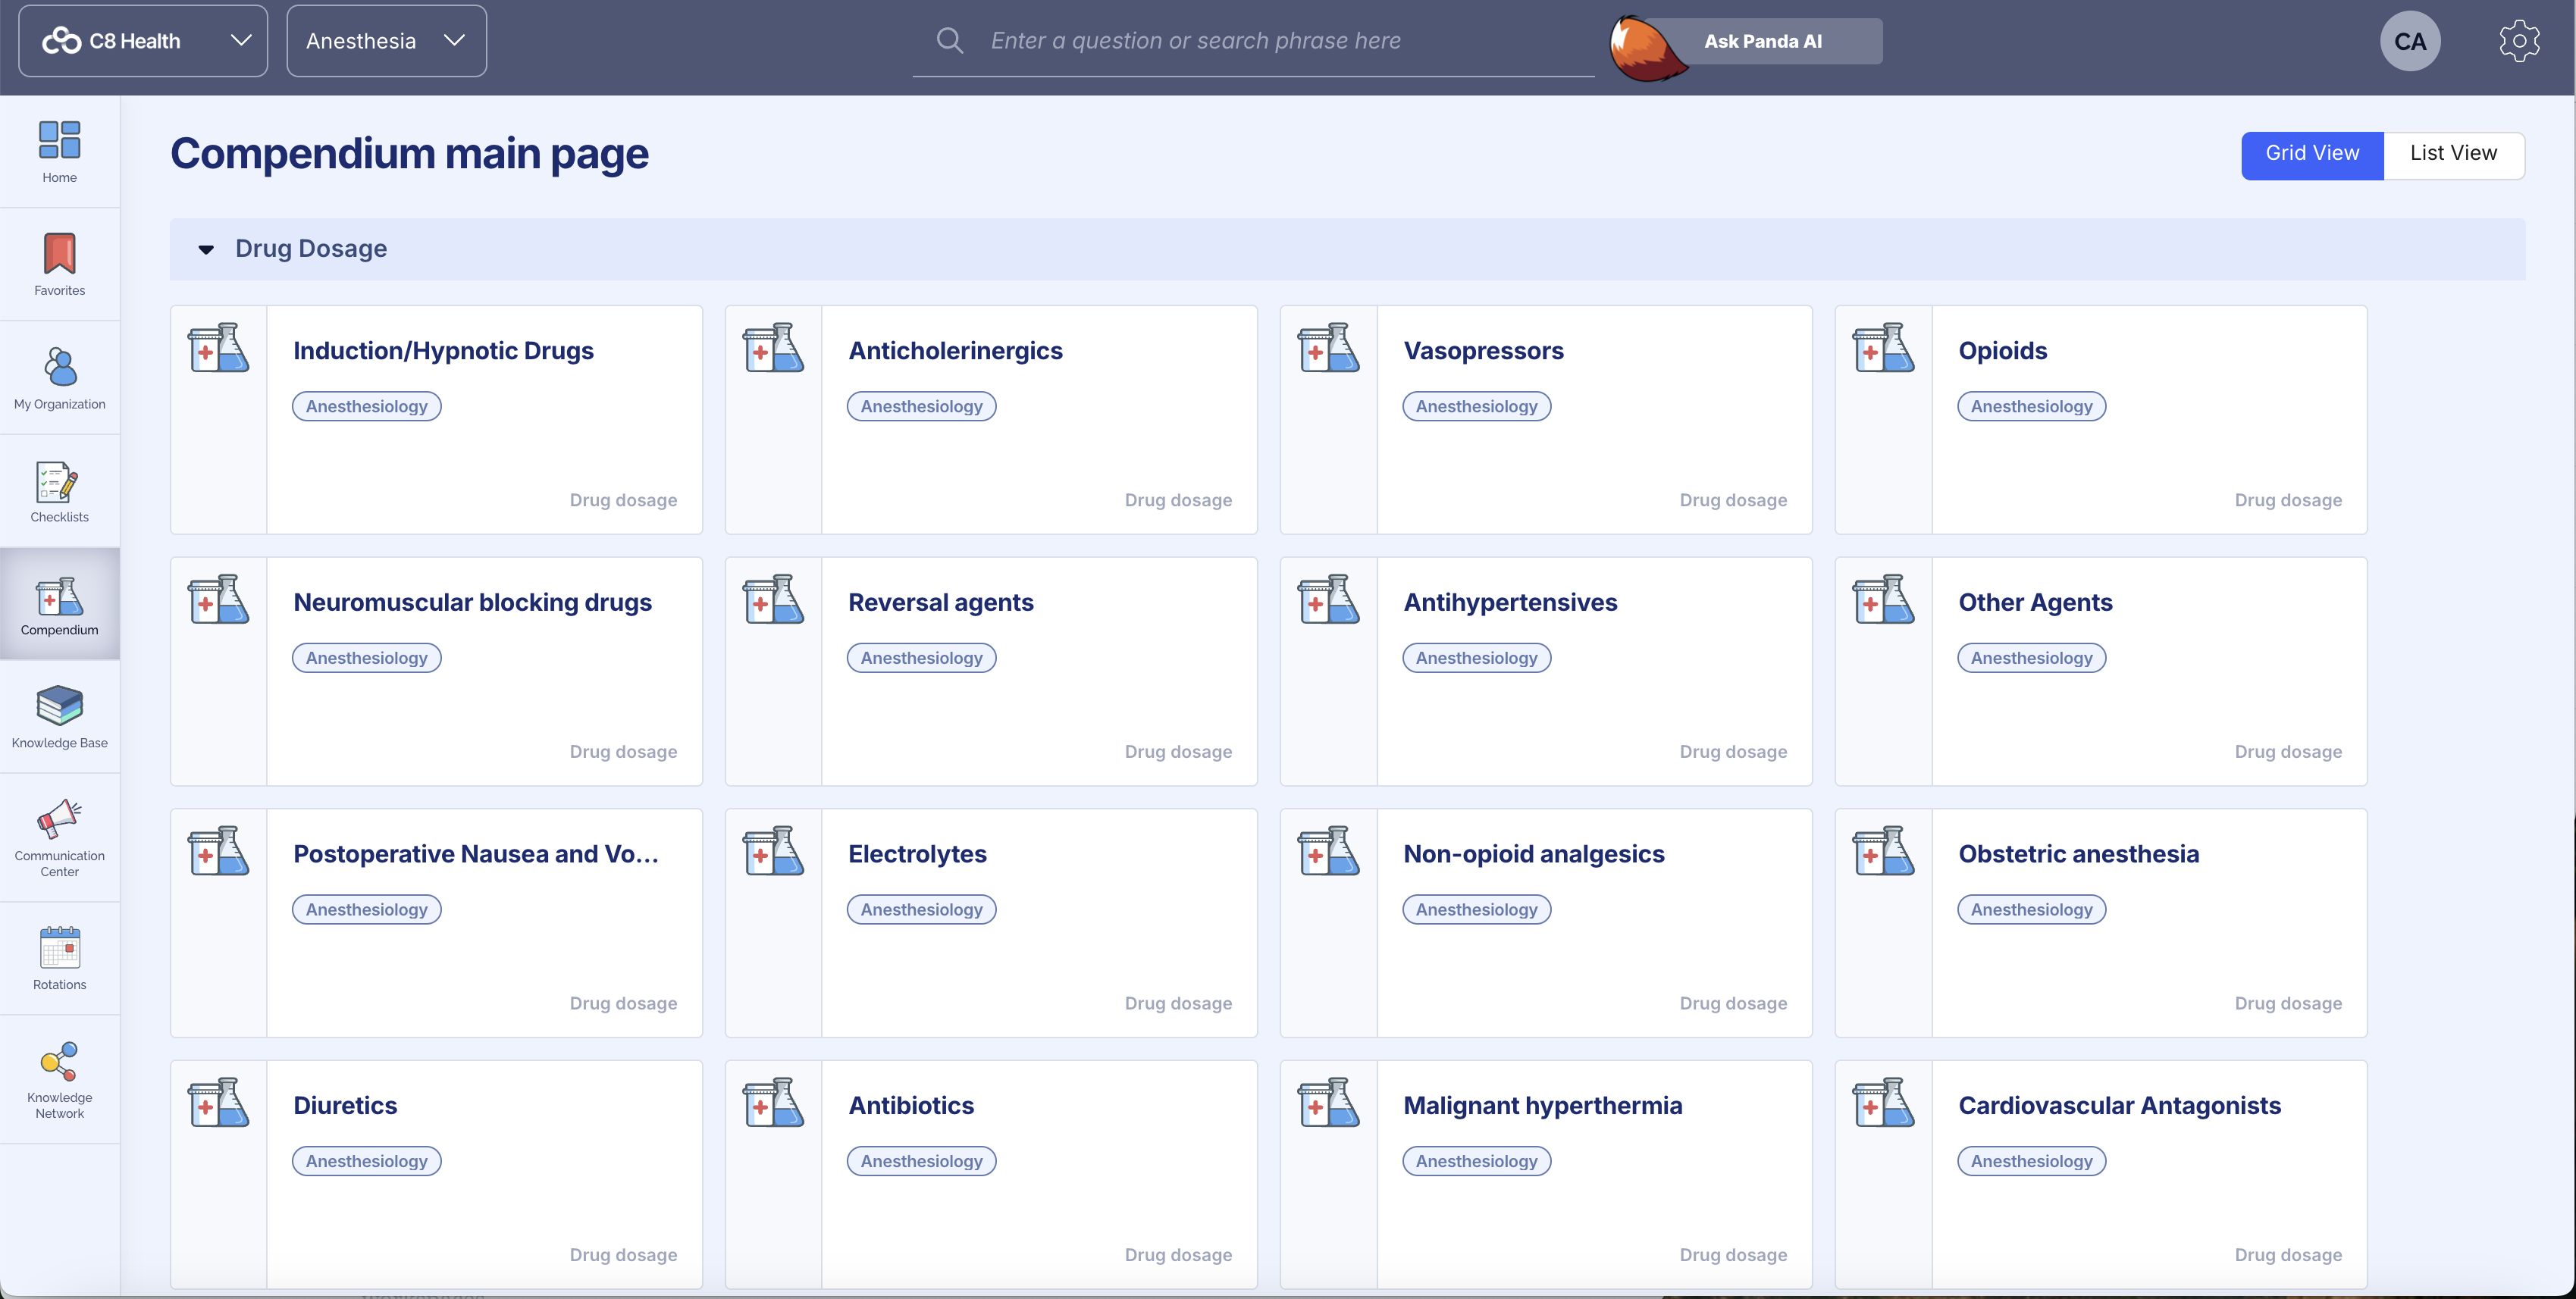Open Communication Center megaphone icon

pyautogui.click(x=59, y=836)
